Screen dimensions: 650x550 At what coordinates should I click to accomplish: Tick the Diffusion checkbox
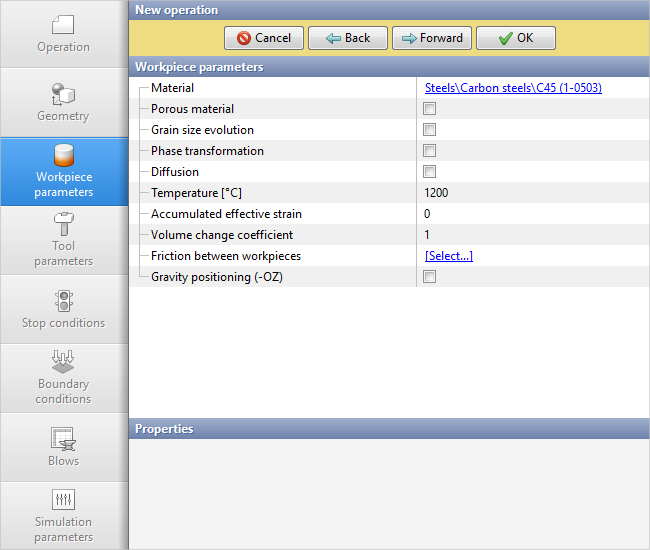tap(430, 172)
